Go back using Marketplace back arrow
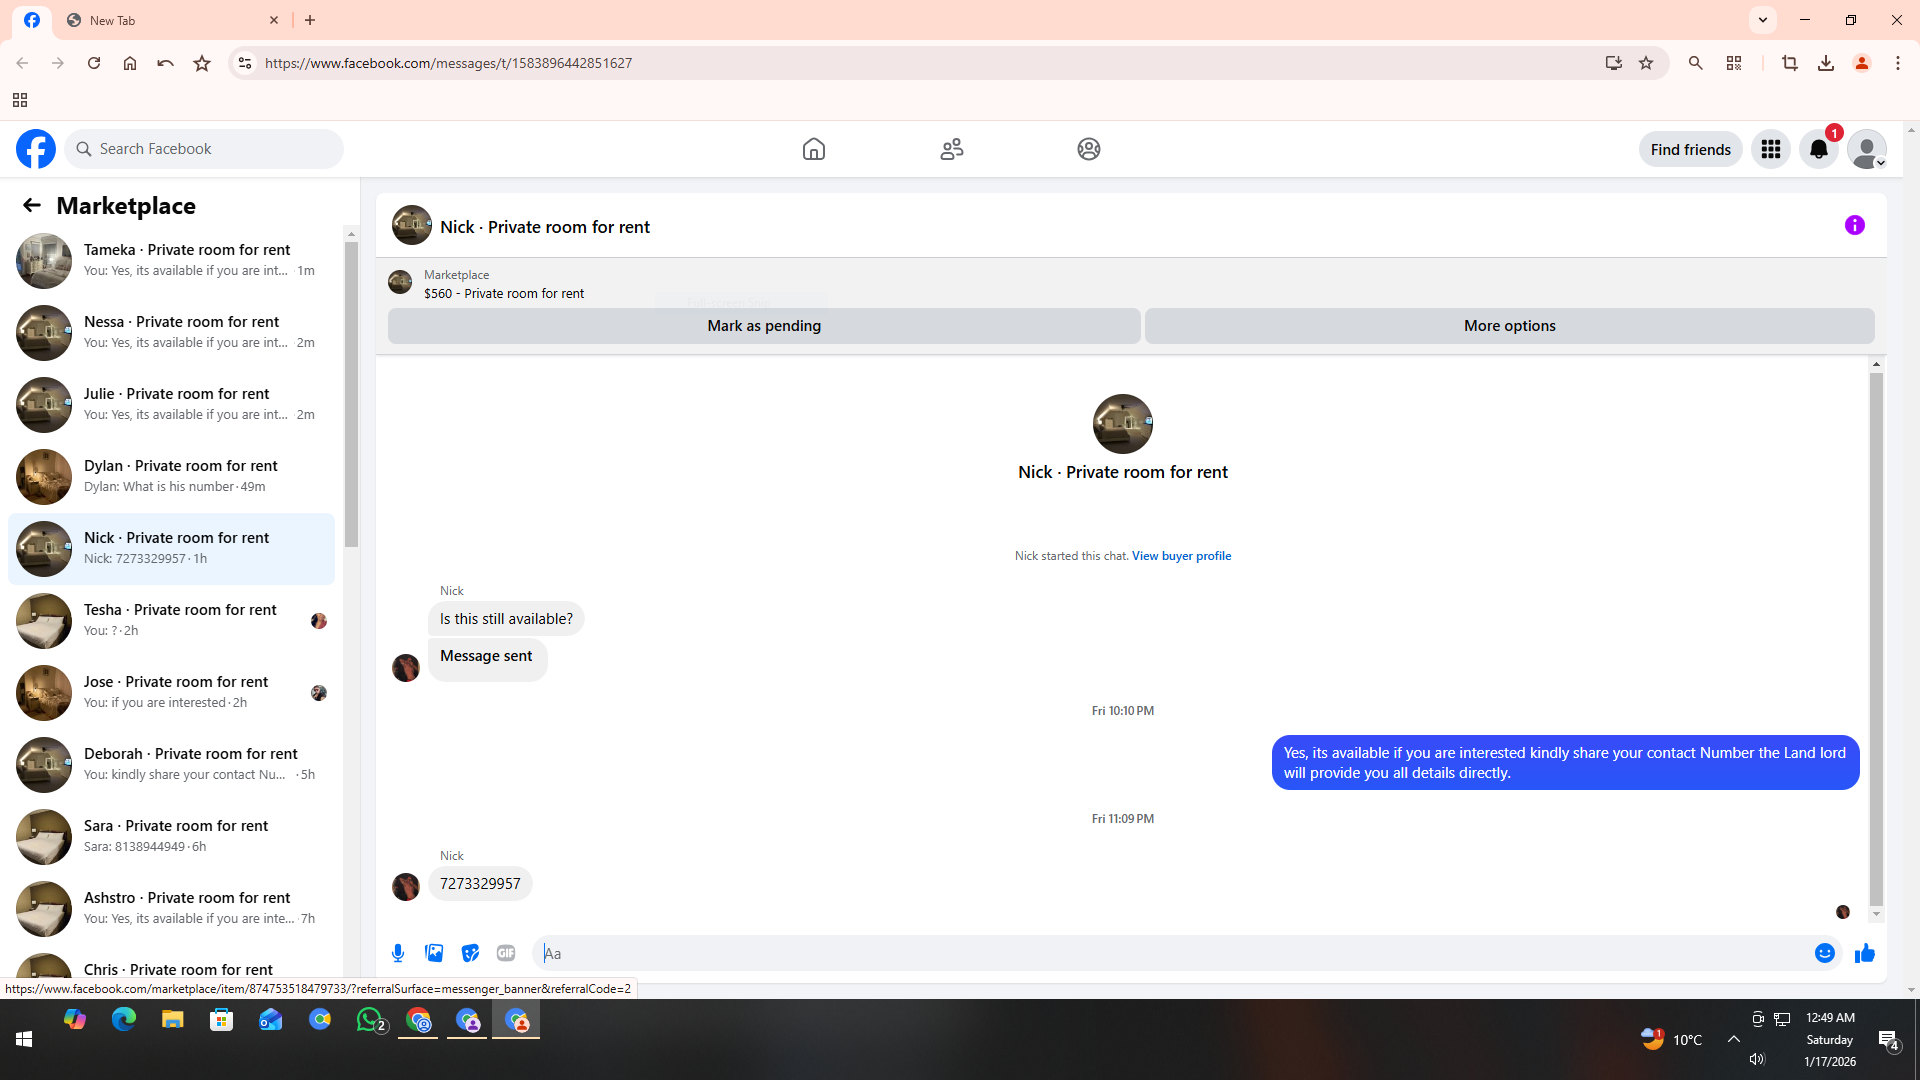The height and width of the screenshot is (1080, 1920). pyautogui.click(x=32, y=205)
